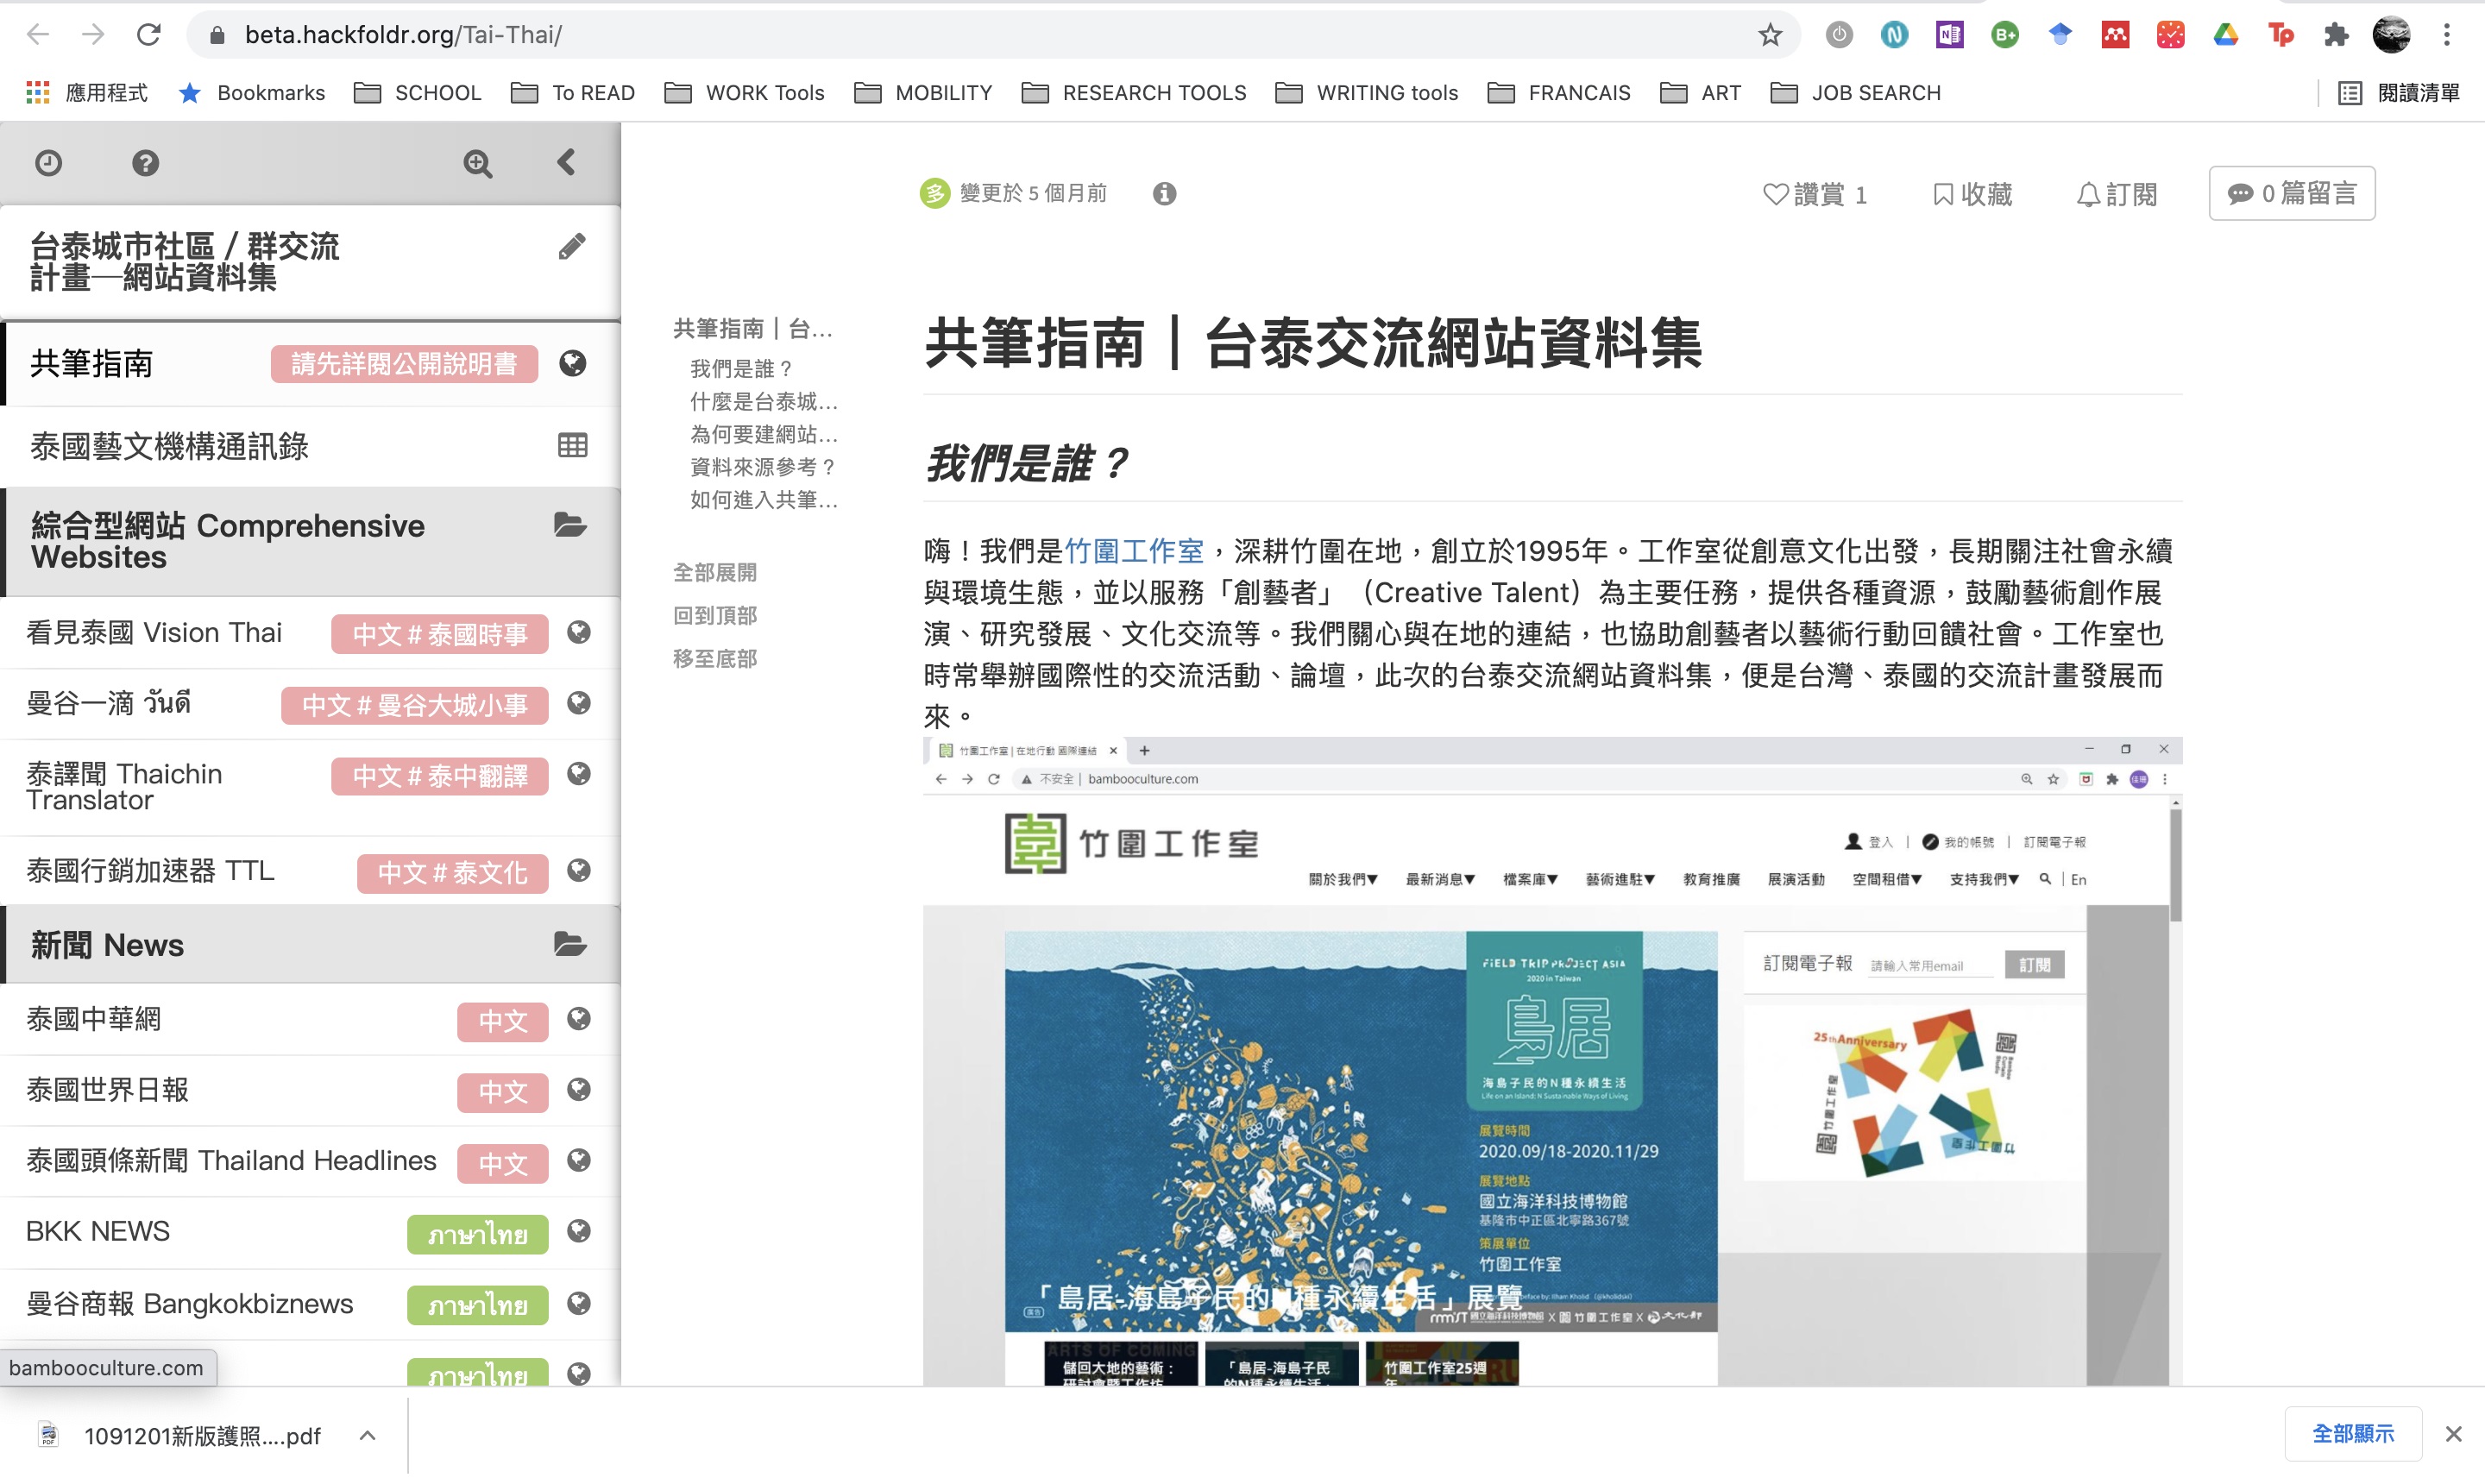The width and height of the screenshot is (2485, 1484).
Task: Open the RESEARCH TOOLS bookmarks folder
Action: pos(1134,93)
